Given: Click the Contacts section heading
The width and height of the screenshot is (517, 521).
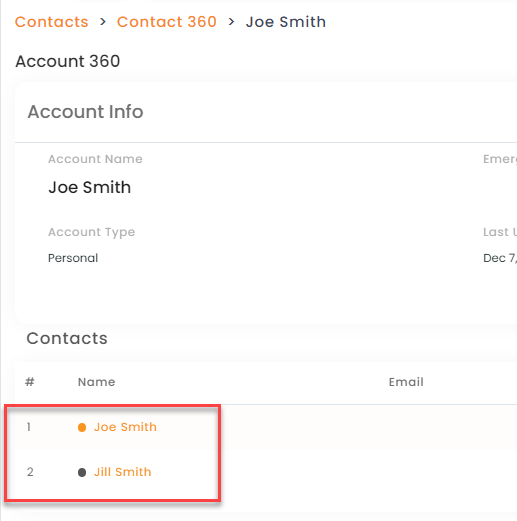Looking at the screenshot, I should pyautogui.click(x=67, y=339).
